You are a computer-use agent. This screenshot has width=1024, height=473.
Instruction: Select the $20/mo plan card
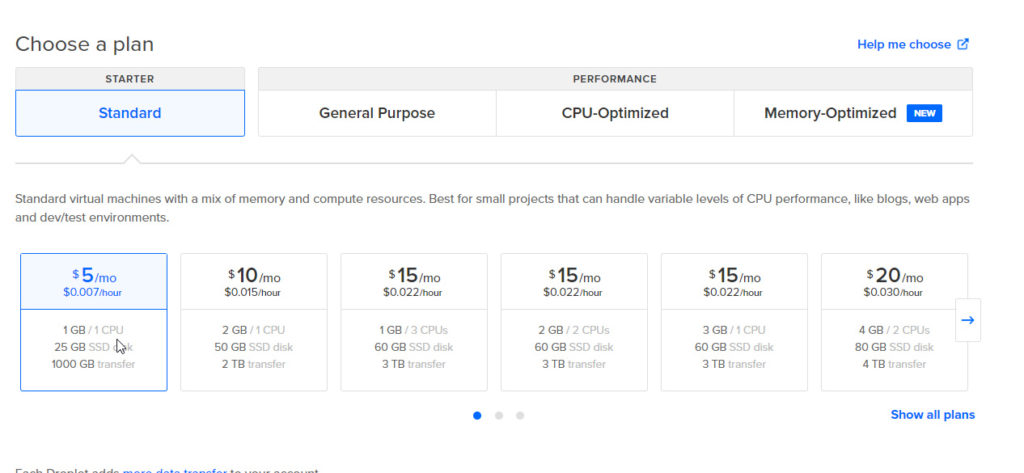pos(894,322)
